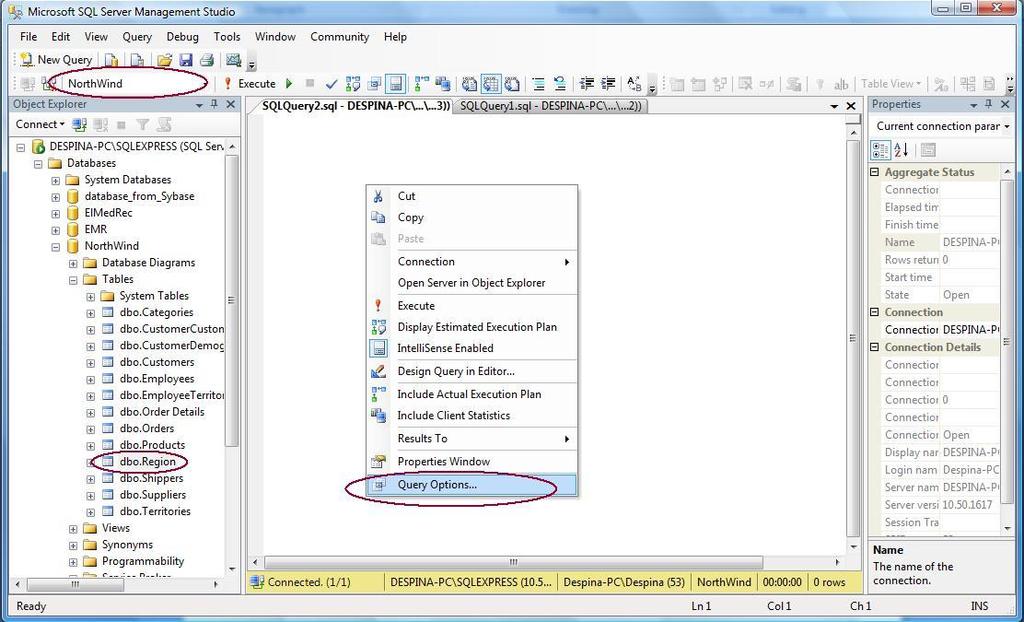Click the Save floppy disk icon
Screen dimensions: 1024x622
pyautogui.click(x=186, y=60)
